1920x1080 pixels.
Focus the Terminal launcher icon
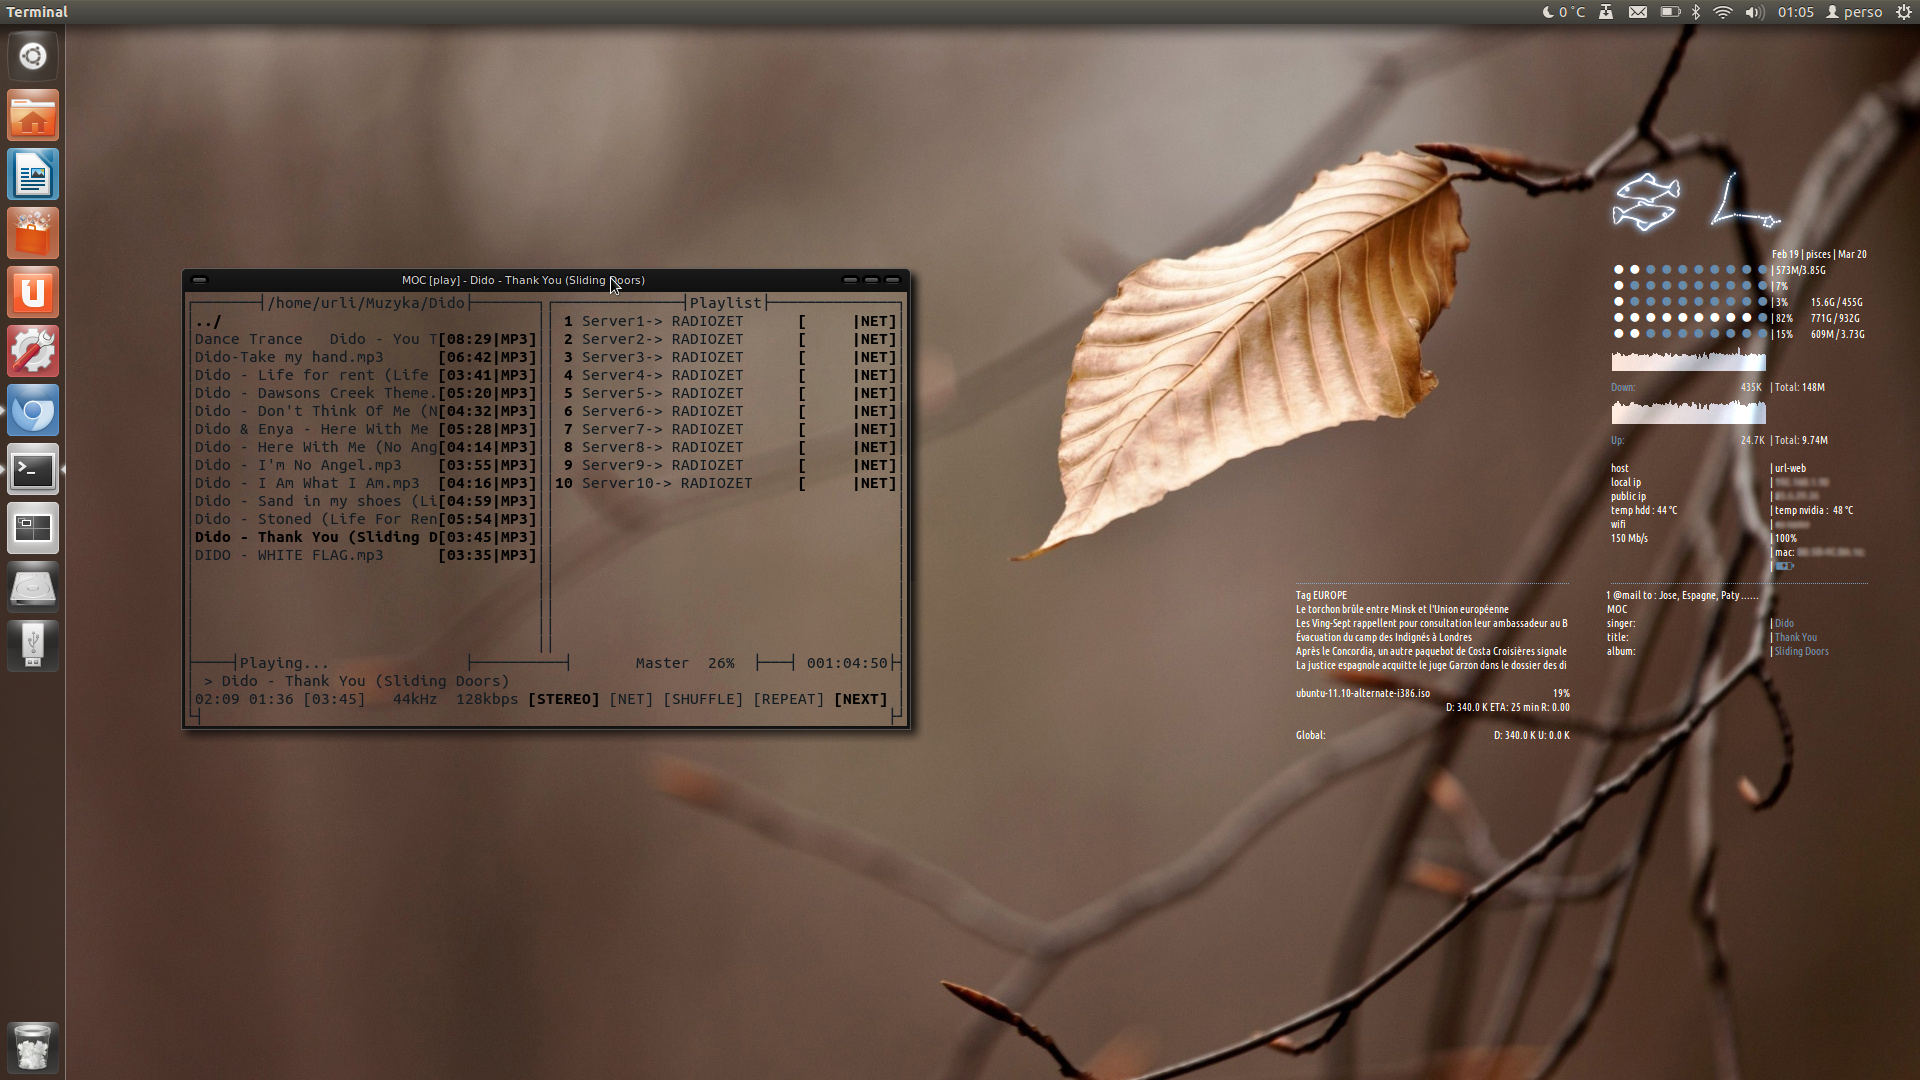click(x=33, y=469)
